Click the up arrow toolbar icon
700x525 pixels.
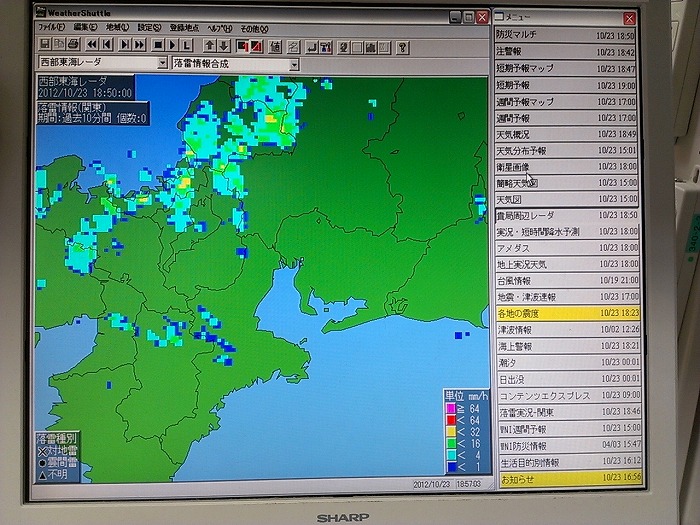pyautogui.click(x=208, y=46)
